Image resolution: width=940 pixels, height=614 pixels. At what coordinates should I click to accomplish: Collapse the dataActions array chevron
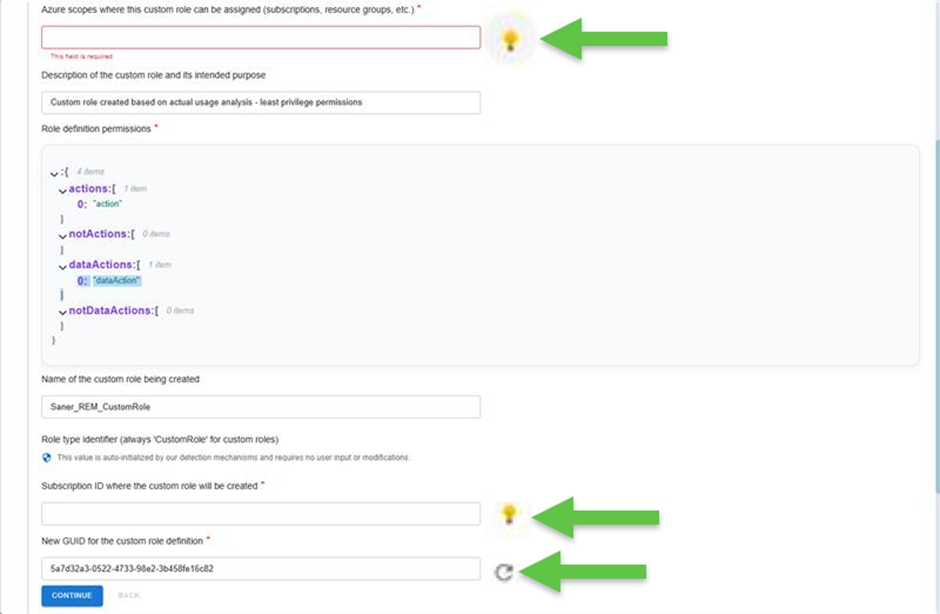(x=62, y=266)
